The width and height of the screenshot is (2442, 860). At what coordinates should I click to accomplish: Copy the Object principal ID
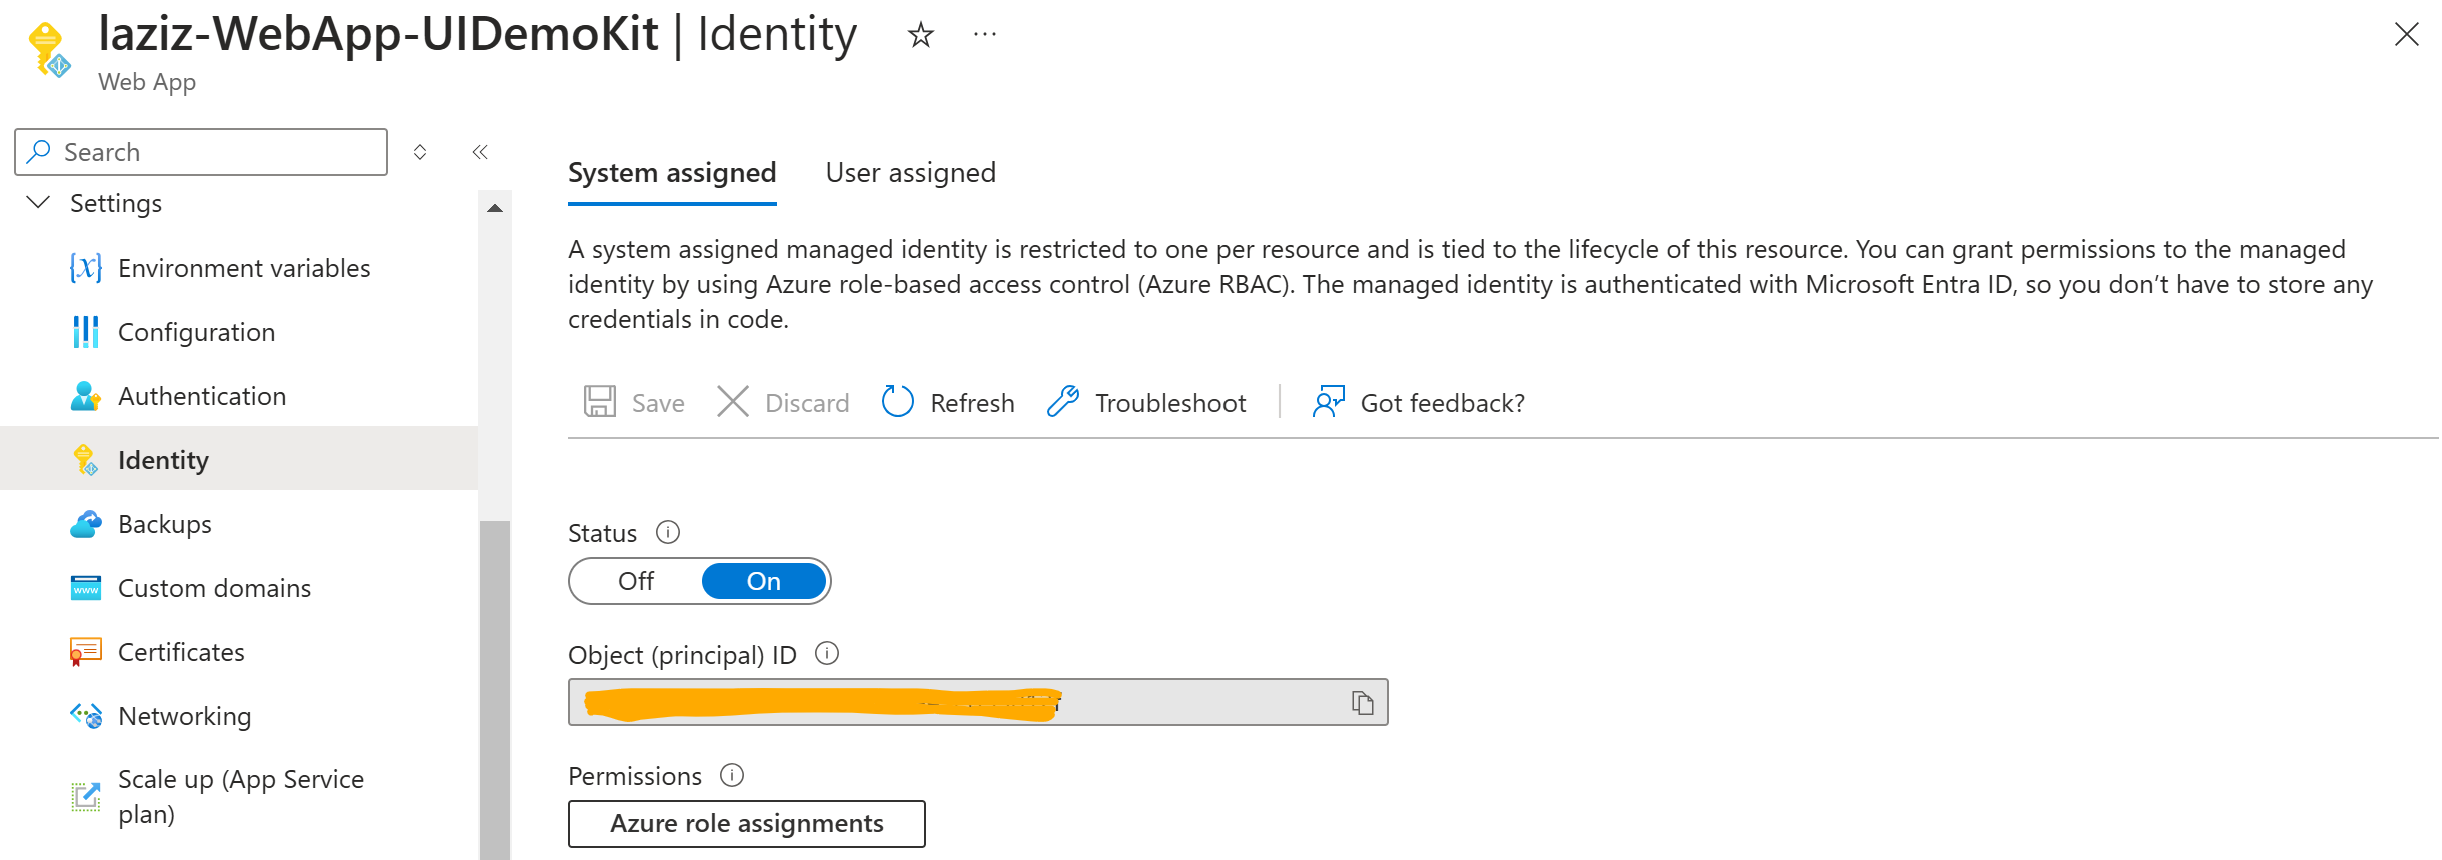1362,703
